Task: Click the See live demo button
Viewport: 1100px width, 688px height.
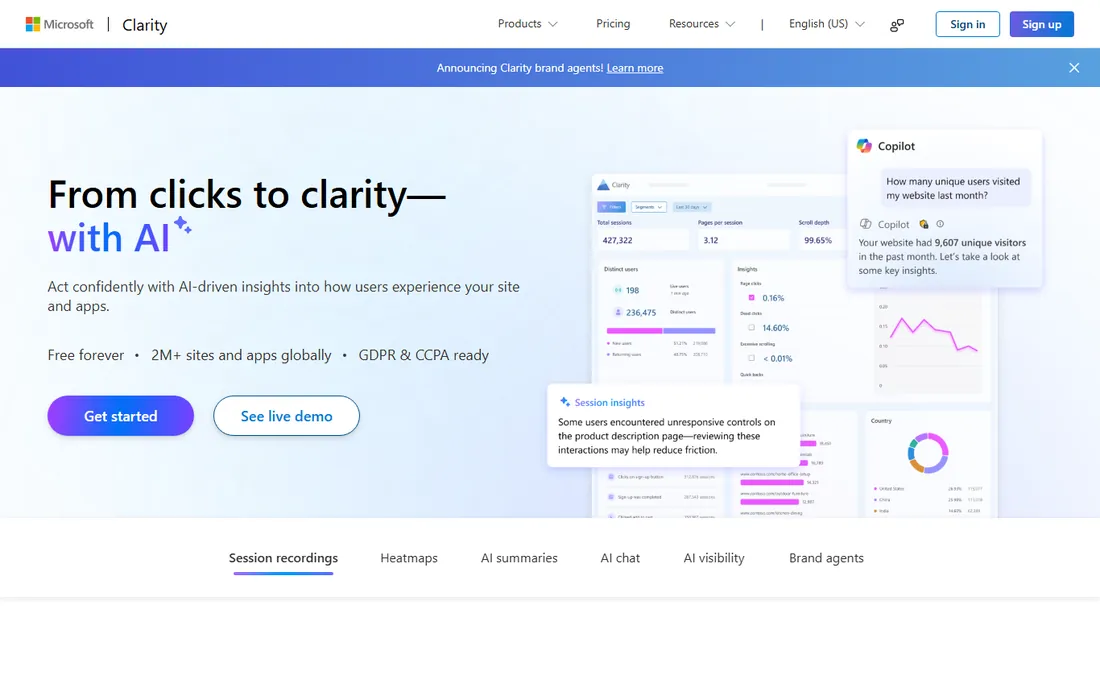Action: click(x=286, y=416)
